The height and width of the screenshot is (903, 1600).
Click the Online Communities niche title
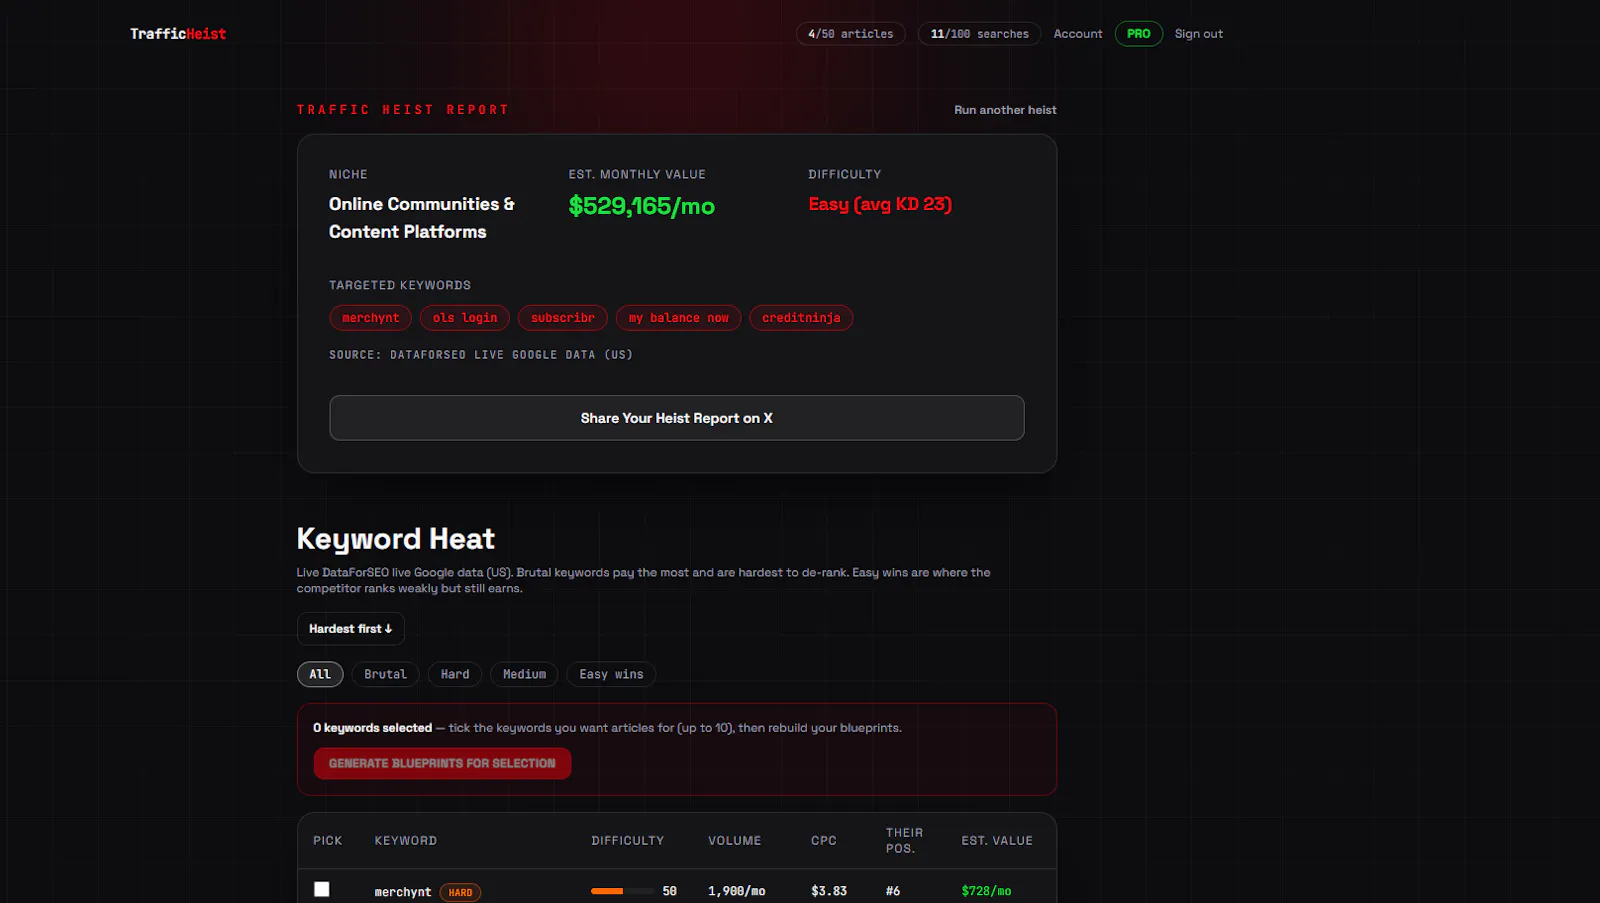pos(422,218)
